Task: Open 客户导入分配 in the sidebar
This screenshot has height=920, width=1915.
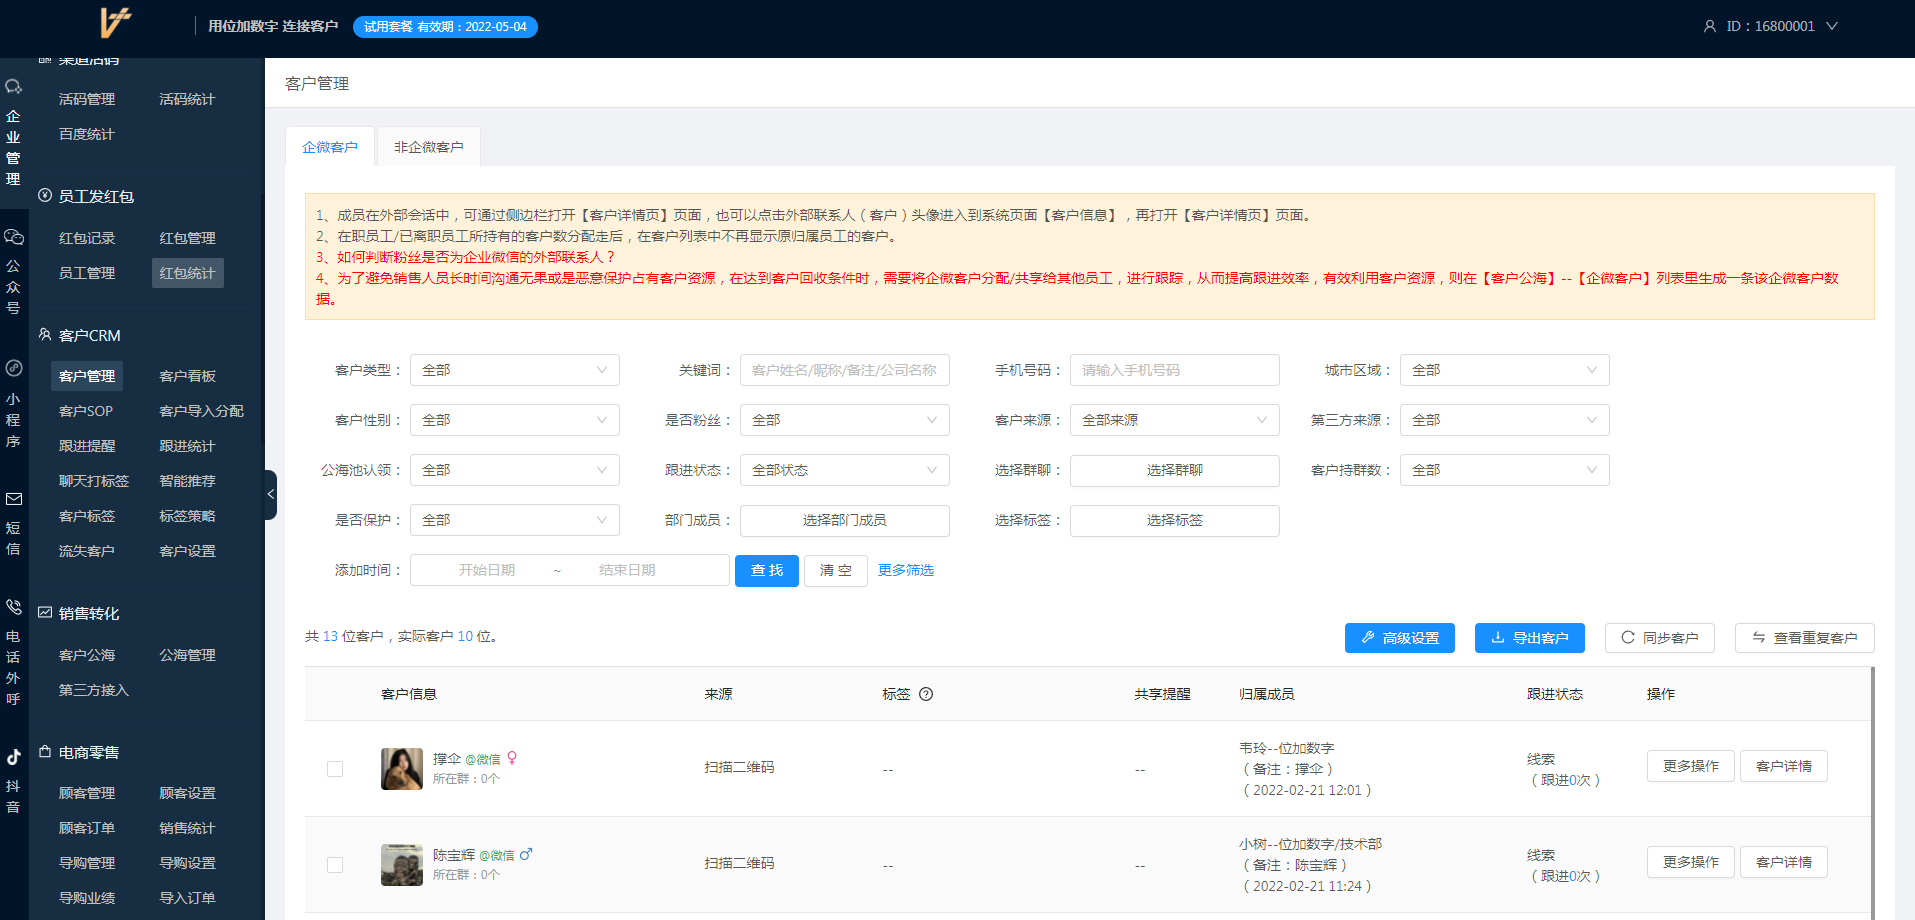Action: (202, 411)
